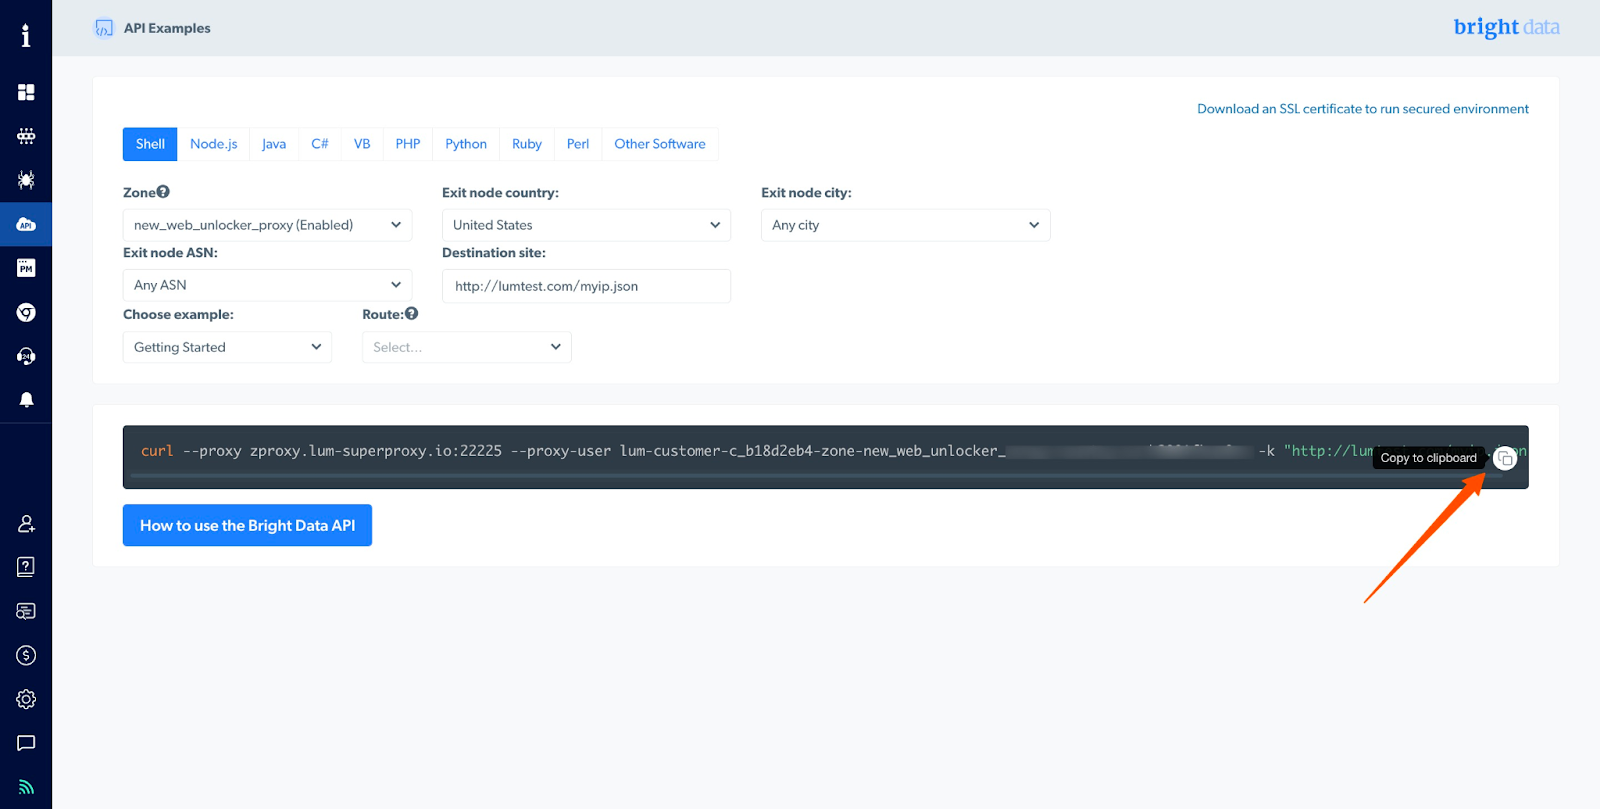Open the dashboard grid icon in sidebar
This screenshot has width=1600, height=809.
[x=26, y=92]
